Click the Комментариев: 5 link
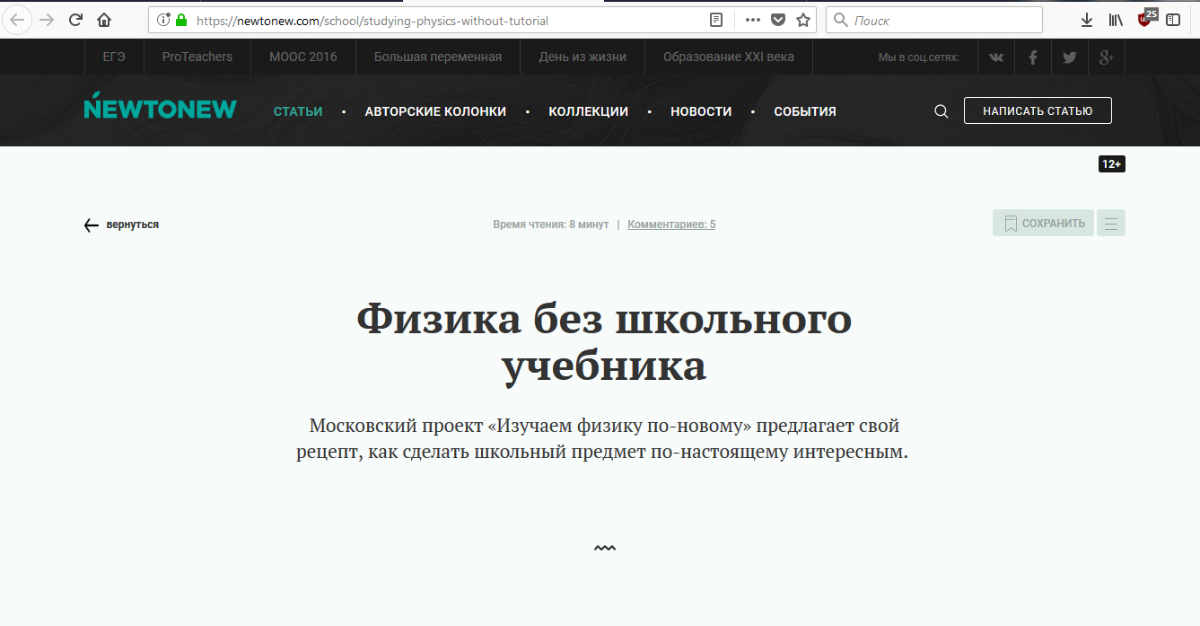Image resolution: width=1200 pixels, height=626 pixels. (671, 225)
